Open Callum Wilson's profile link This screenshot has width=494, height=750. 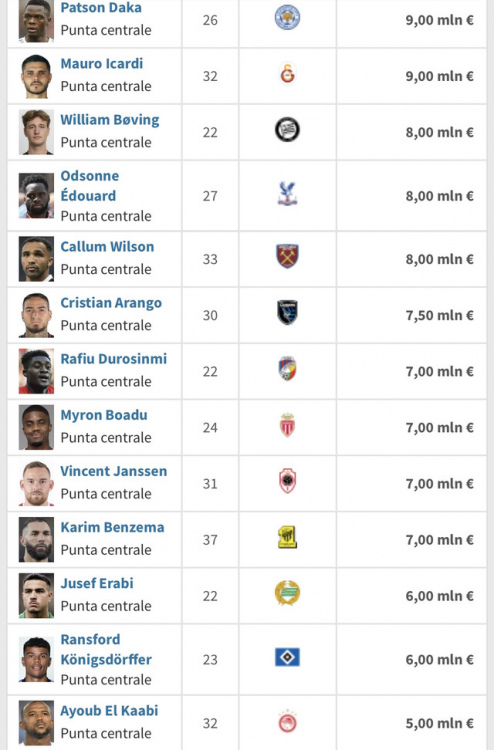point(108,247)
